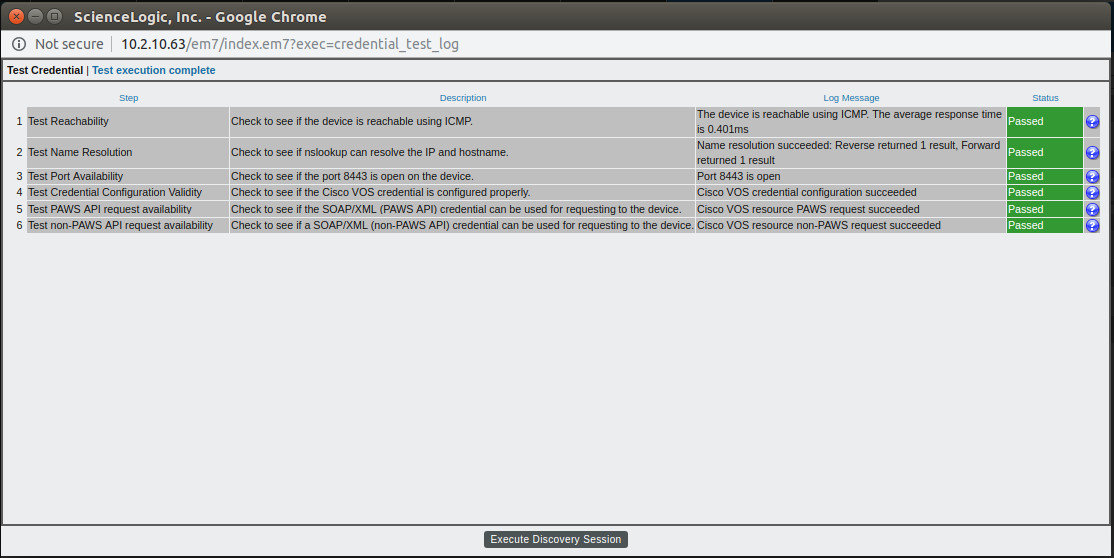The width and height of the screenshot is (1114, 558).
Task: Select the URL in the address bar
Action: point(290,44)
